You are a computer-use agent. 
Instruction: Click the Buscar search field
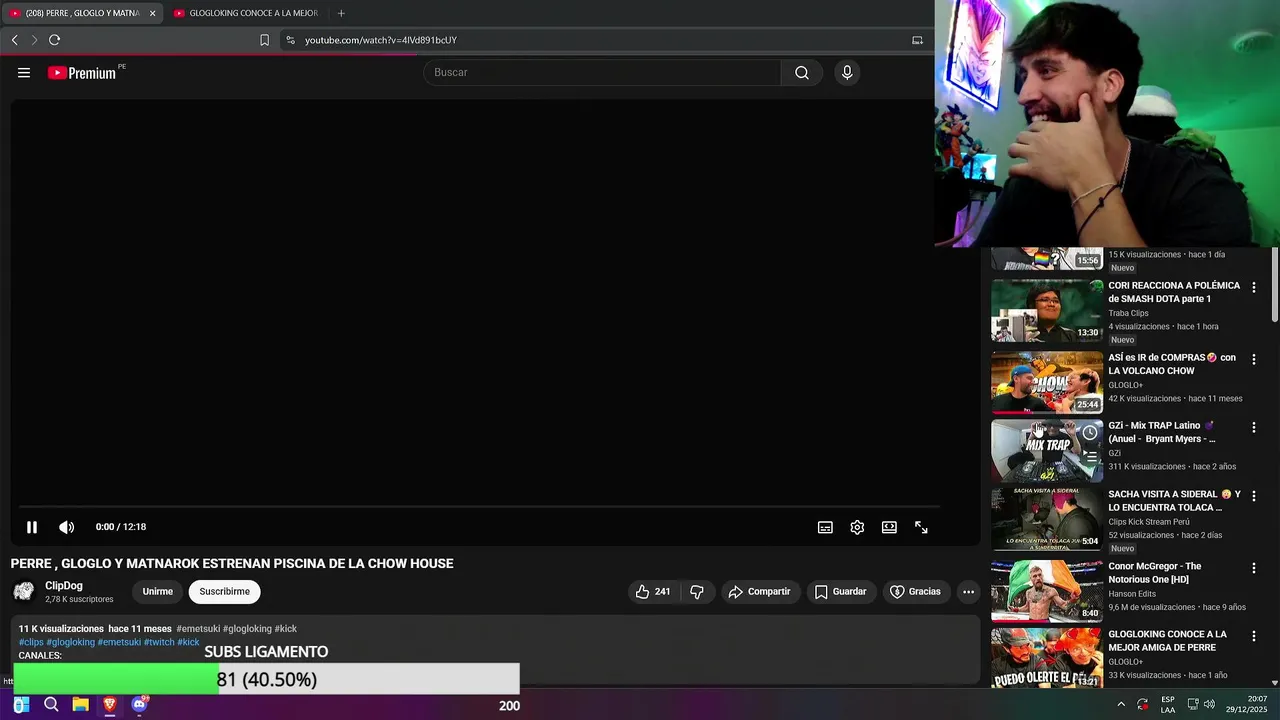[602, 73]
